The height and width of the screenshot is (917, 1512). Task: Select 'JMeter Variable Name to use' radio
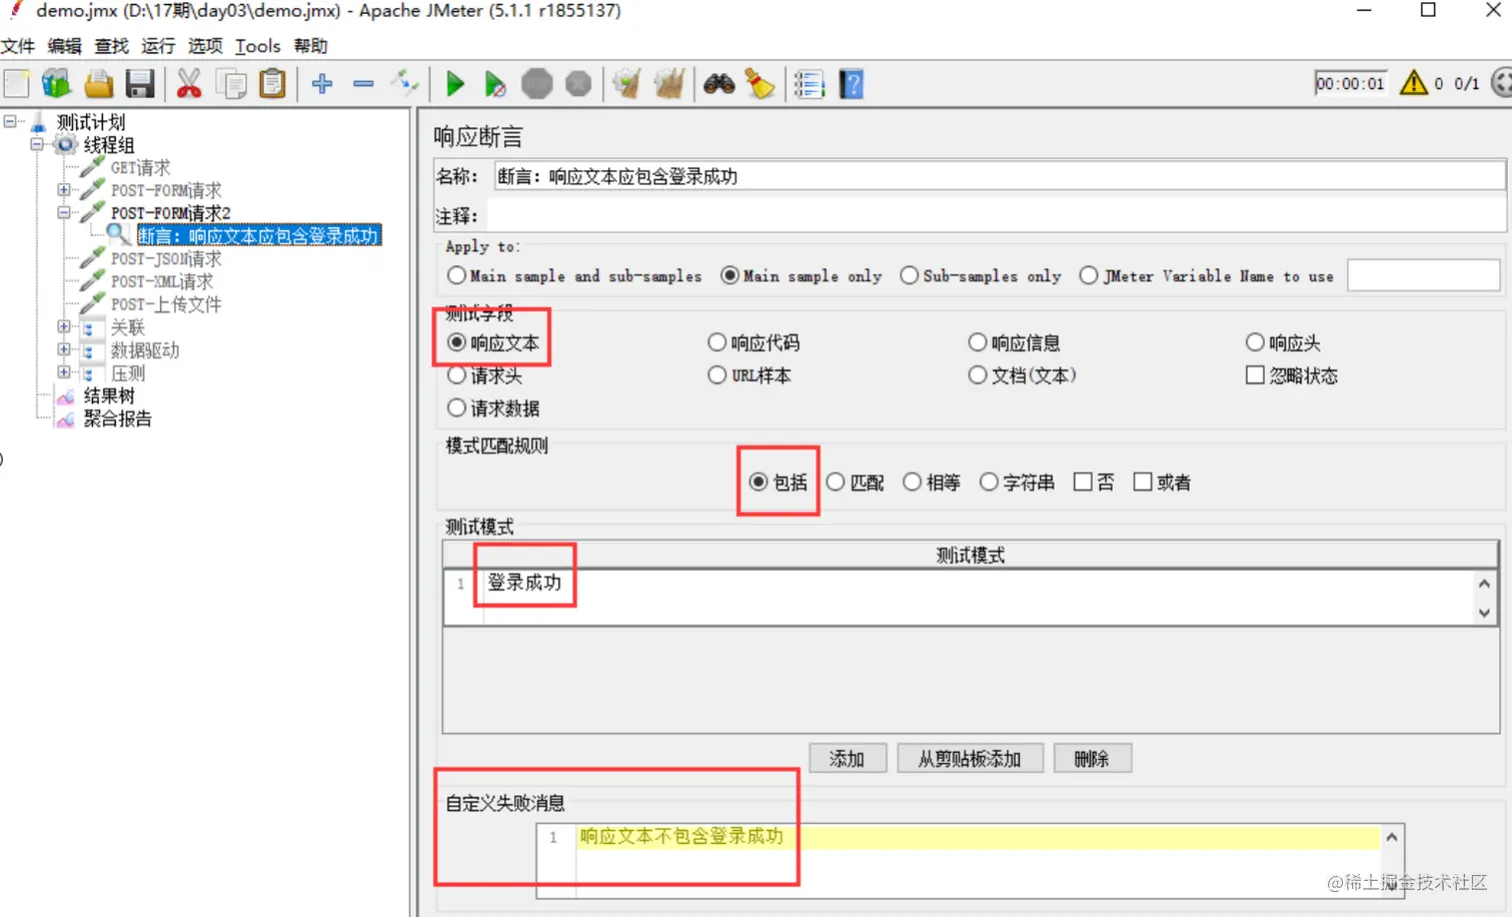1088,275
